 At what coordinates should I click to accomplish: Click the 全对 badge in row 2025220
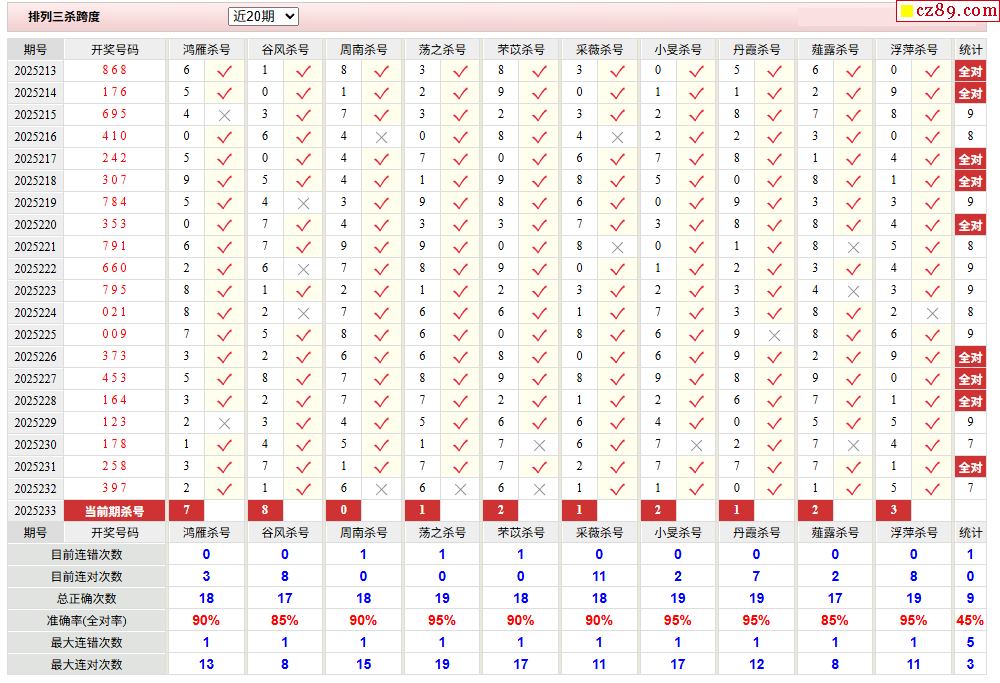[970, 225]
